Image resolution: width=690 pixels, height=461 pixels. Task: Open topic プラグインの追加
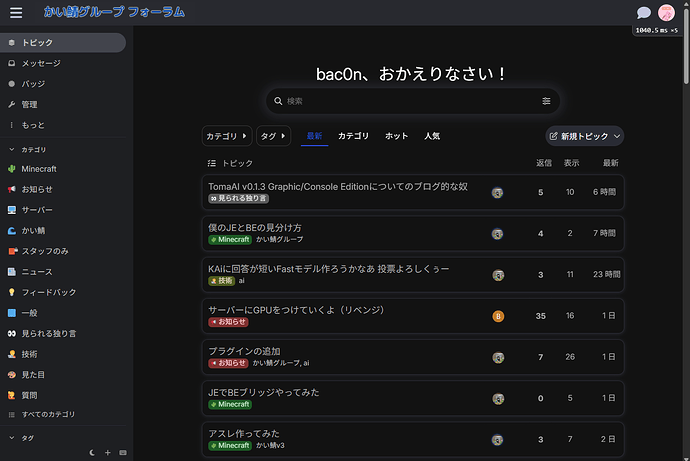244,351
